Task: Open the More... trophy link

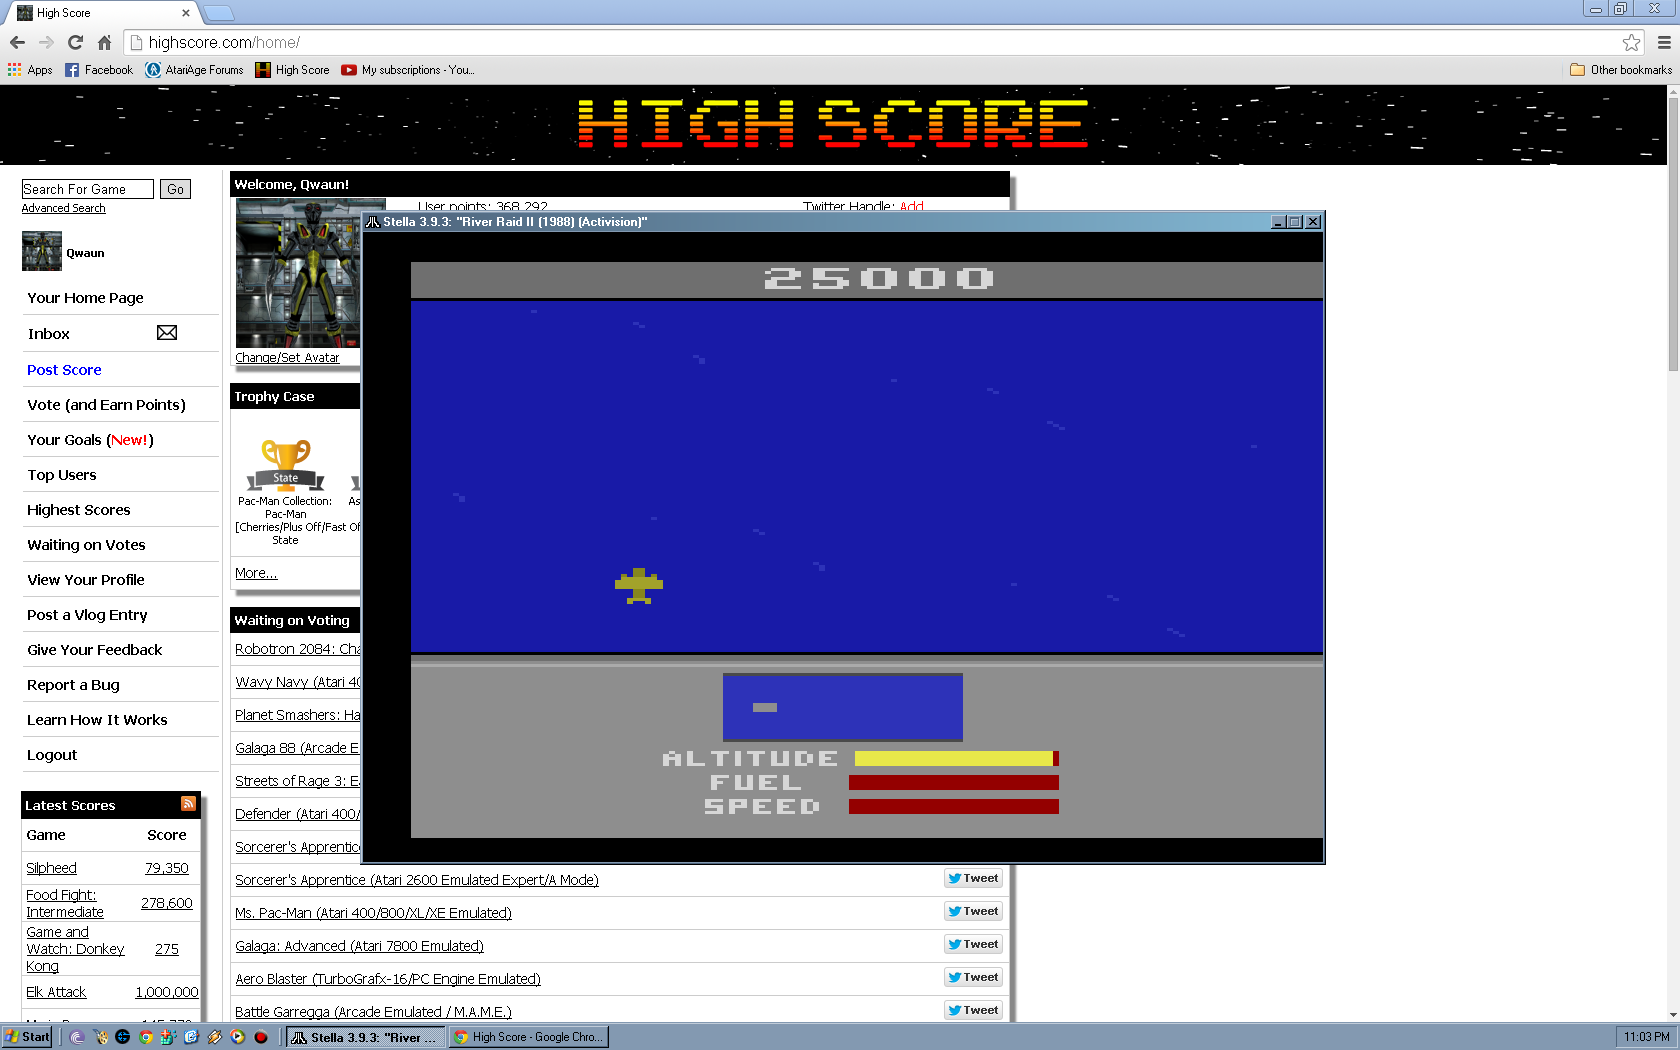Action: 256,573
